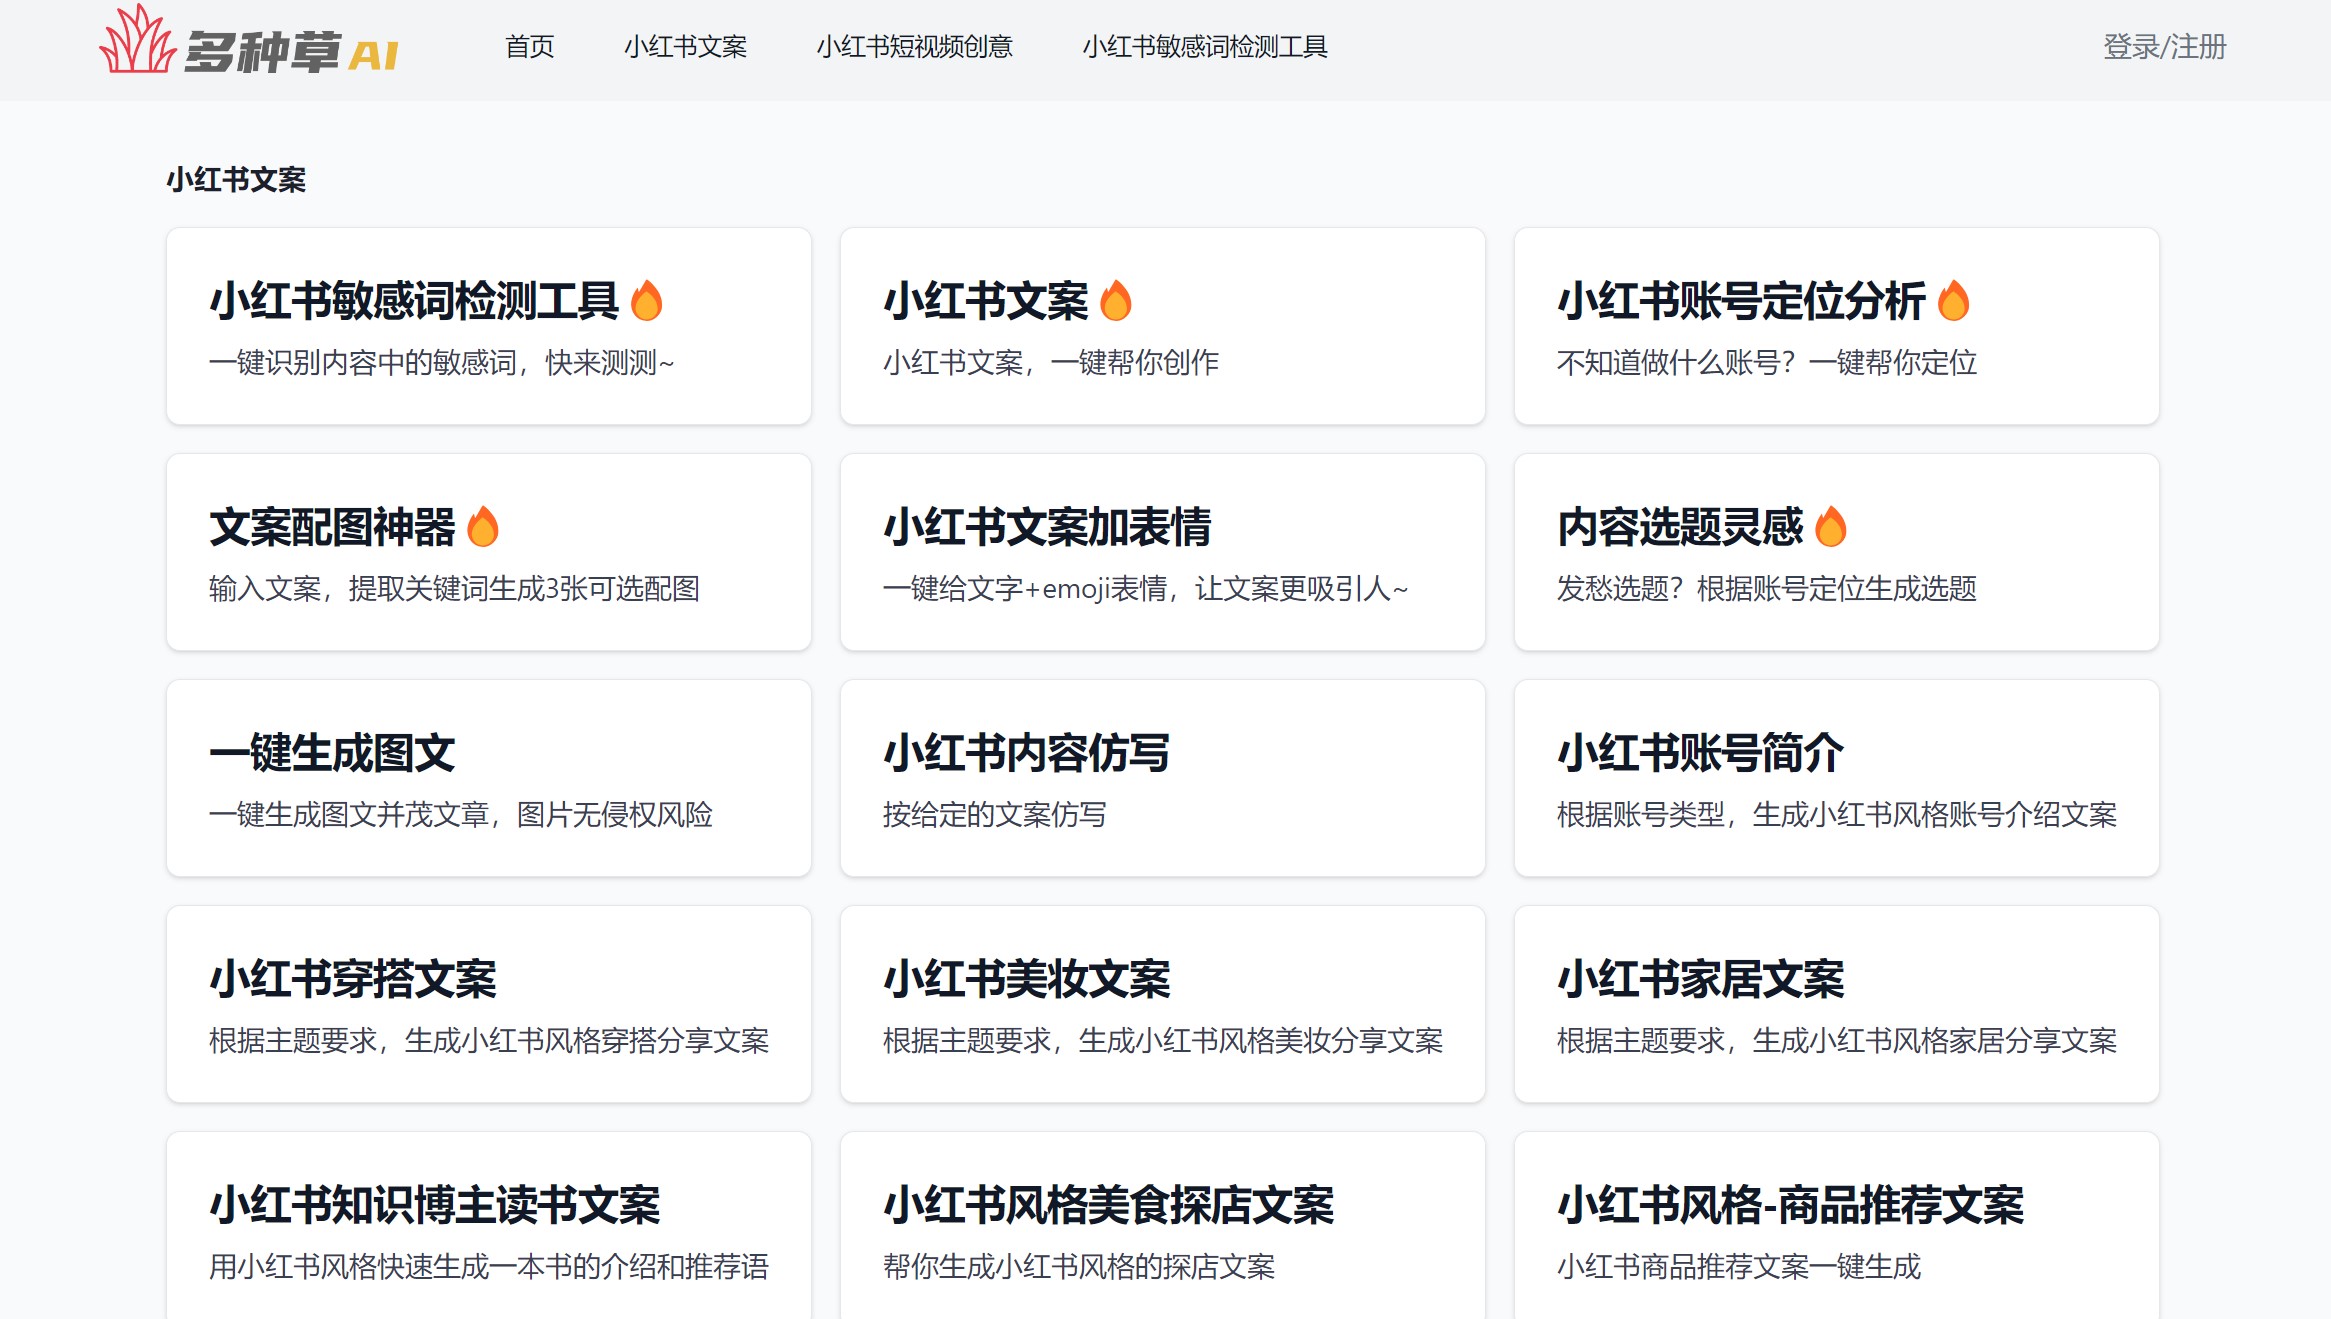The image size is (2331, 1319).
Task: Go to 小红书短视频创意 nav item
Action: (914, 47)
